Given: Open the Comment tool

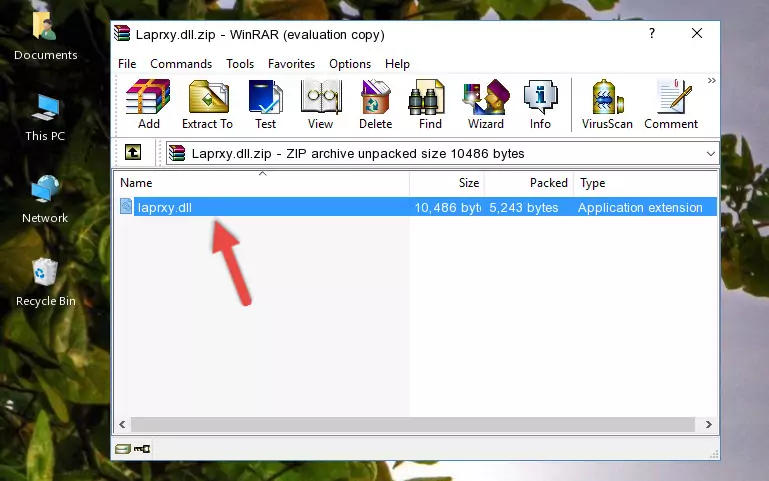Looking at the screenshot, I should 671,104.
